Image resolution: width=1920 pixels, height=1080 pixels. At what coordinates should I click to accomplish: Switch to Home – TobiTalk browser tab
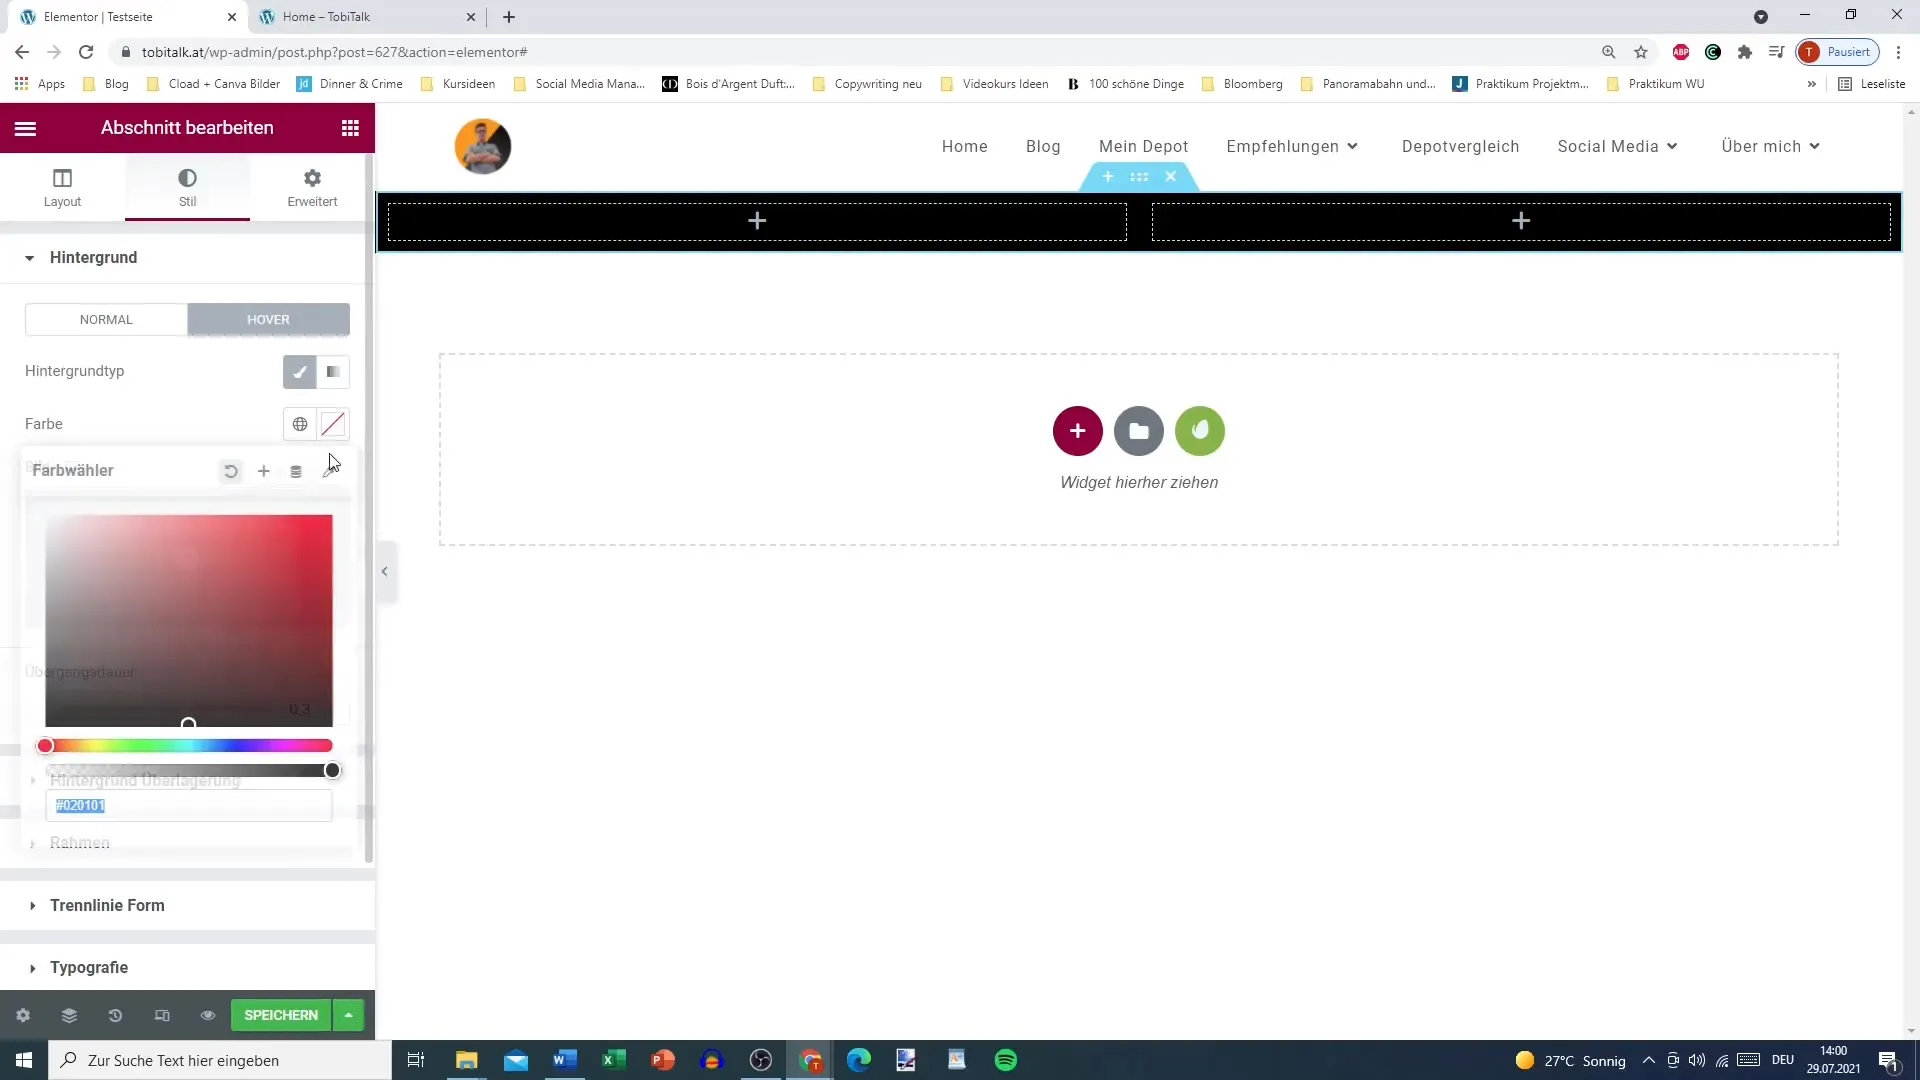tap(365, 17)
